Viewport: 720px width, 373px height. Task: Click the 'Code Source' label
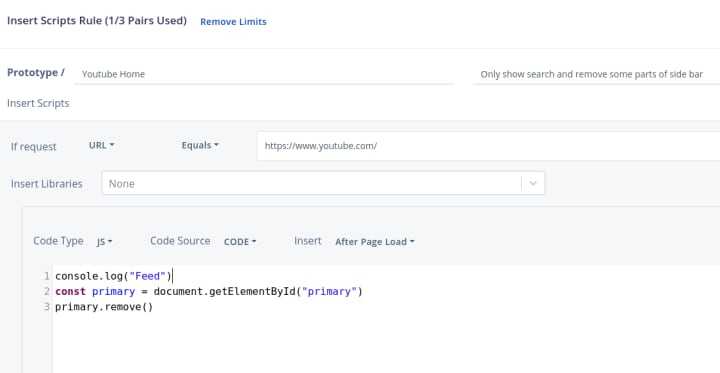coord(180,241)
